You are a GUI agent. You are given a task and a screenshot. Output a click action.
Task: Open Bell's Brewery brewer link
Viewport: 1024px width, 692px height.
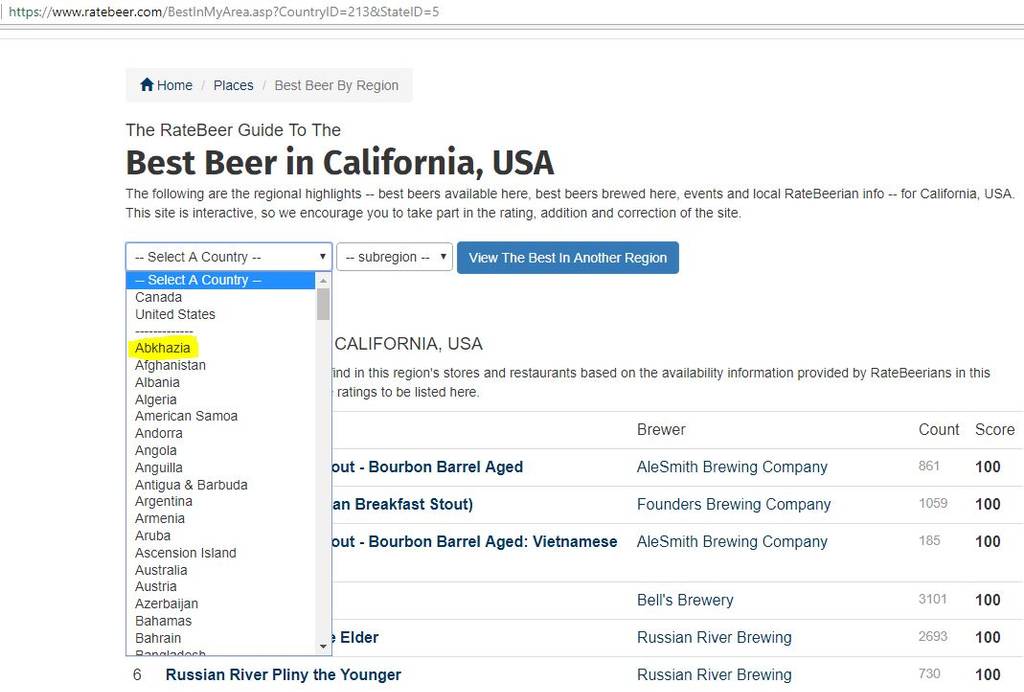(685, 600)
